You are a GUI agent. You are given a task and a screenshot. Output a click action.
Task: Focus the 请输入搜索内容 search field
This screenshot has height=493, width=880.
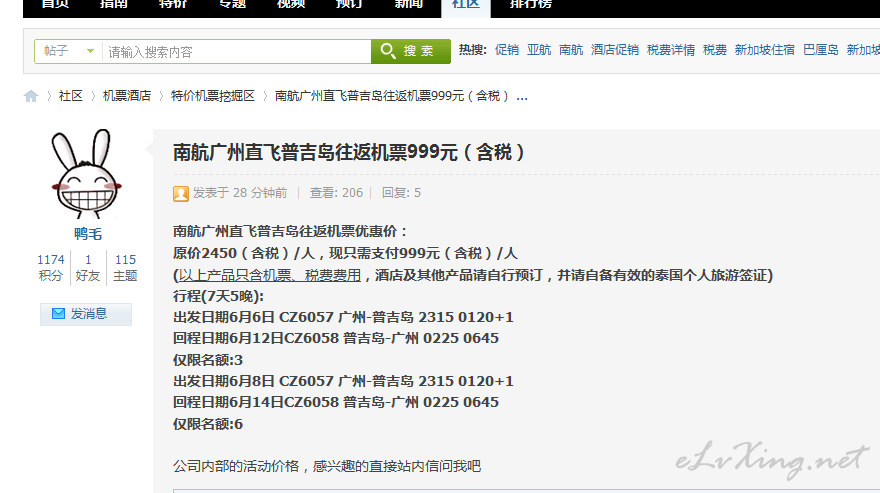coord(235,51)
